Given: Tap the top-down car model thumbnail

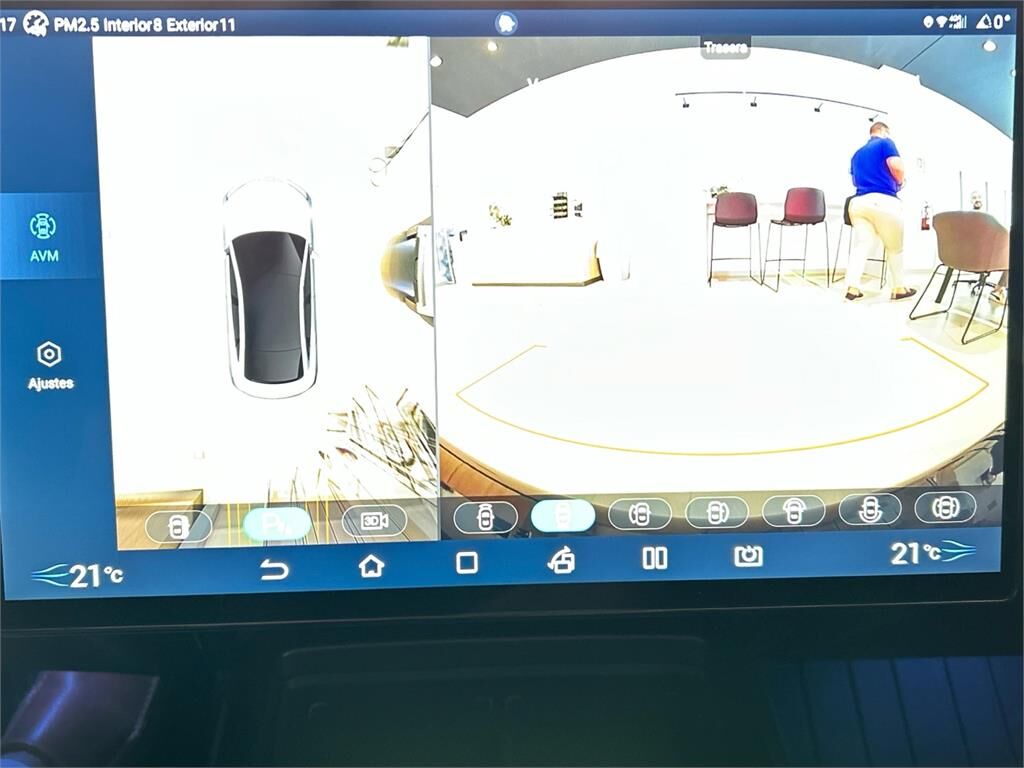Looking at the screenshot, I should point(270,288).
